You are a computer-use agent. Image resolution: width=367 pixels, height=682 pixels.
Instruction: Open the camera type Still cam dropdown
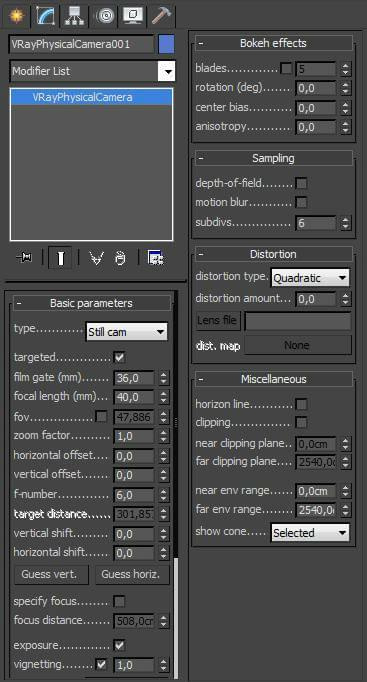127,332
